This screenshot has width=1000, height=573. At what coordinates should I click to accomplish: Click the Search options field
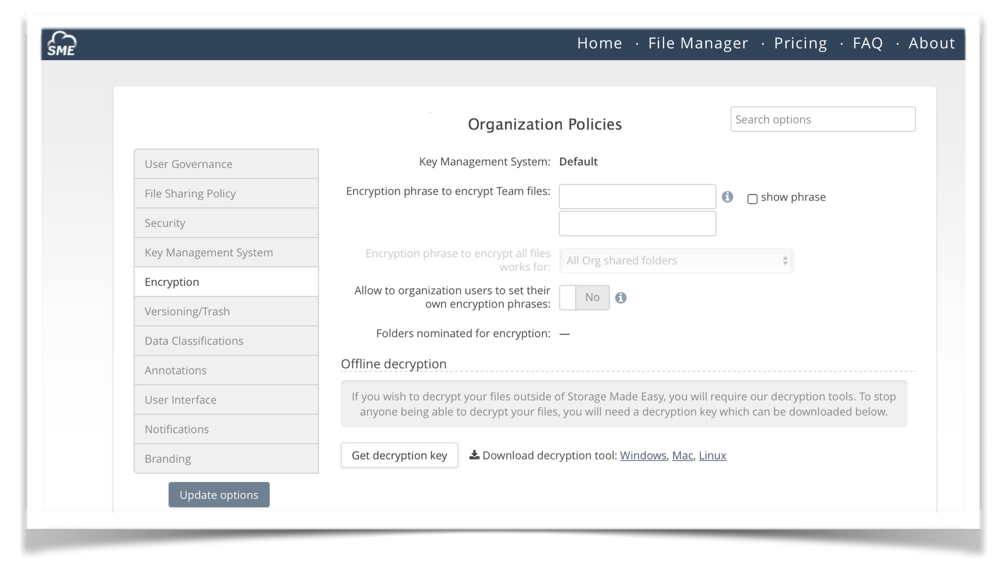coord(822,120)
